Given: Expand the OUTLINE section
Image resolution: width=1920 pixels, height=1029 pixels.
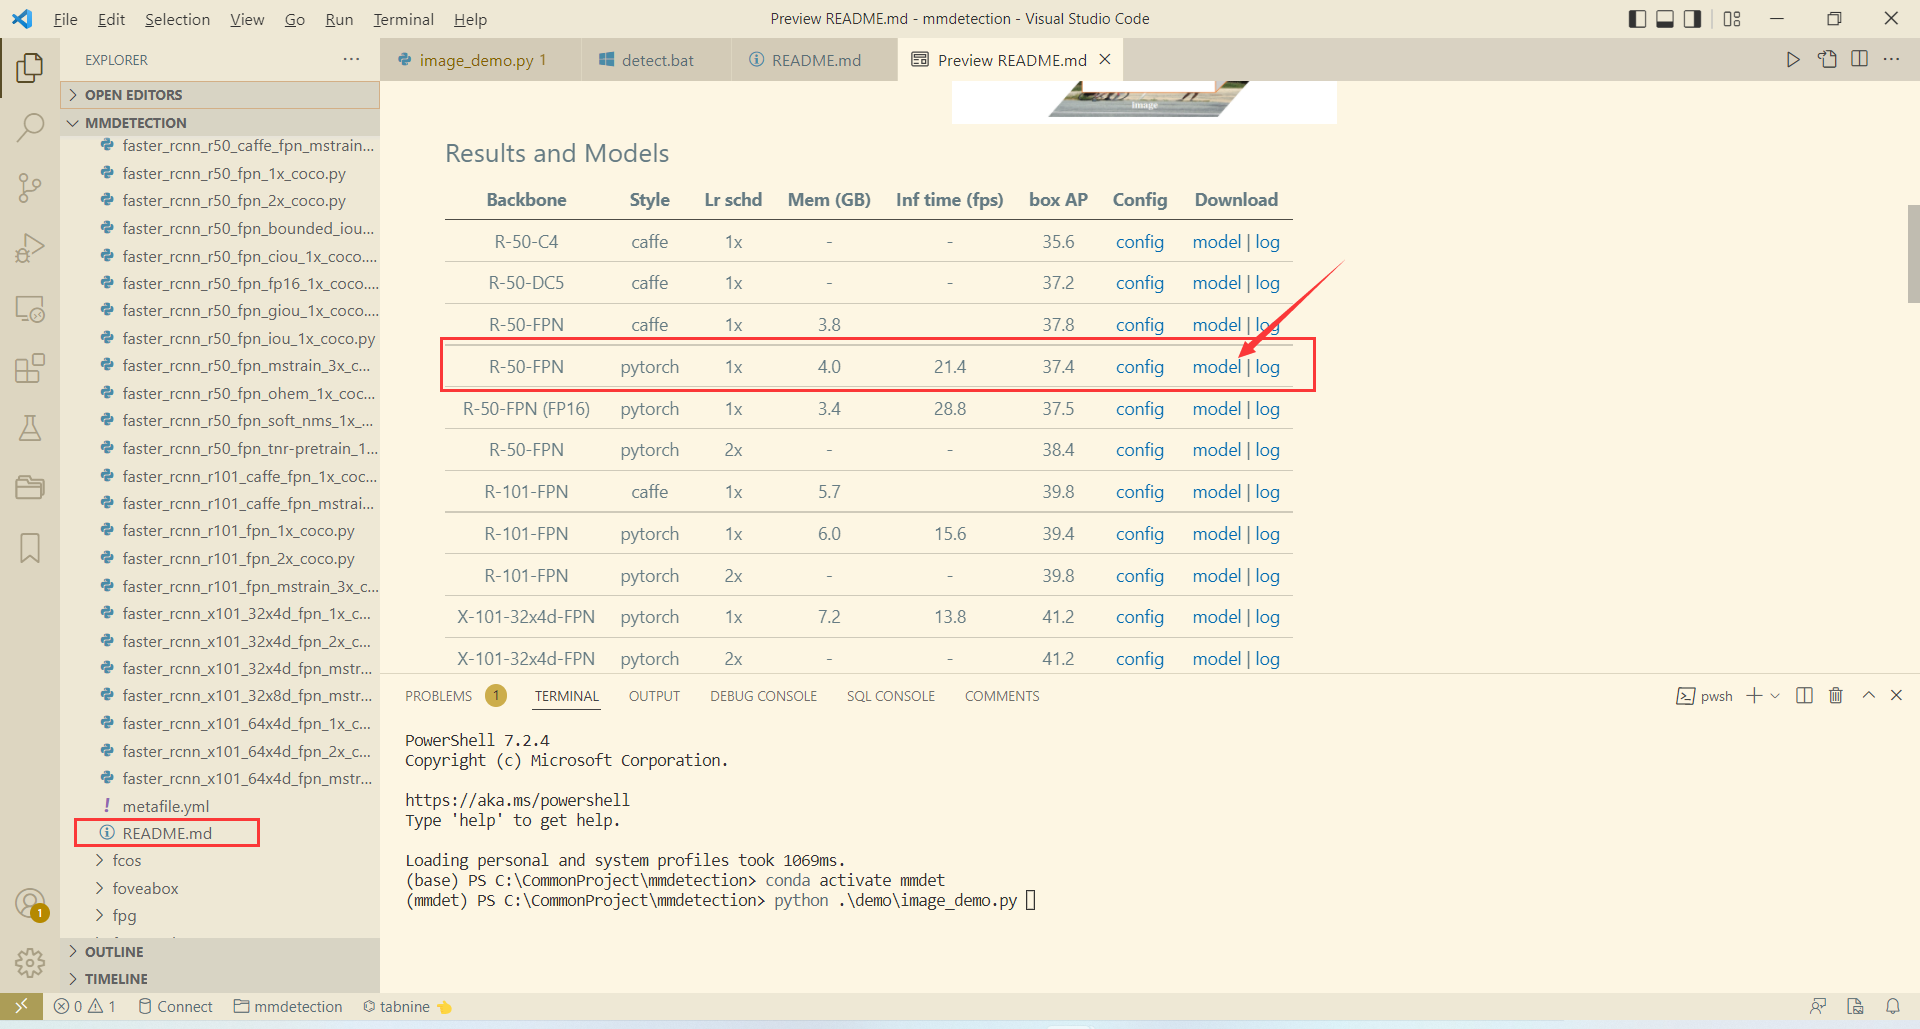Looking at the screenshot, I should pos(220,952).
